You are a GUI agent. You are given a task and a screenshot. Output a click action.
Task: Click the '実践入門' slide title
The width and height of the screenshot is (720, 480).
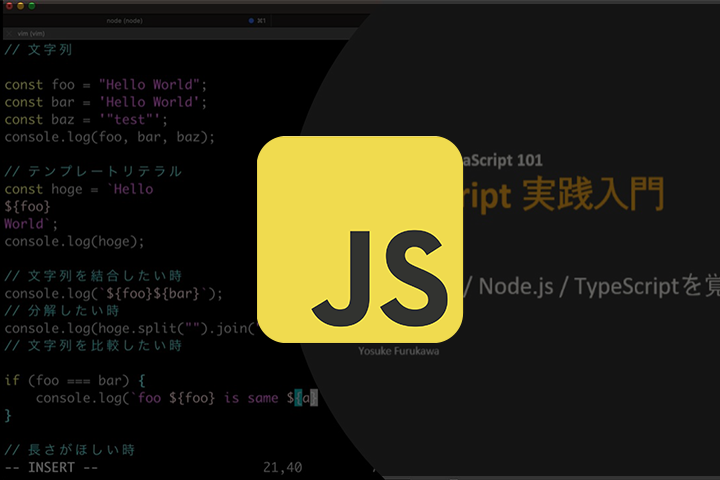coord(593,194)
